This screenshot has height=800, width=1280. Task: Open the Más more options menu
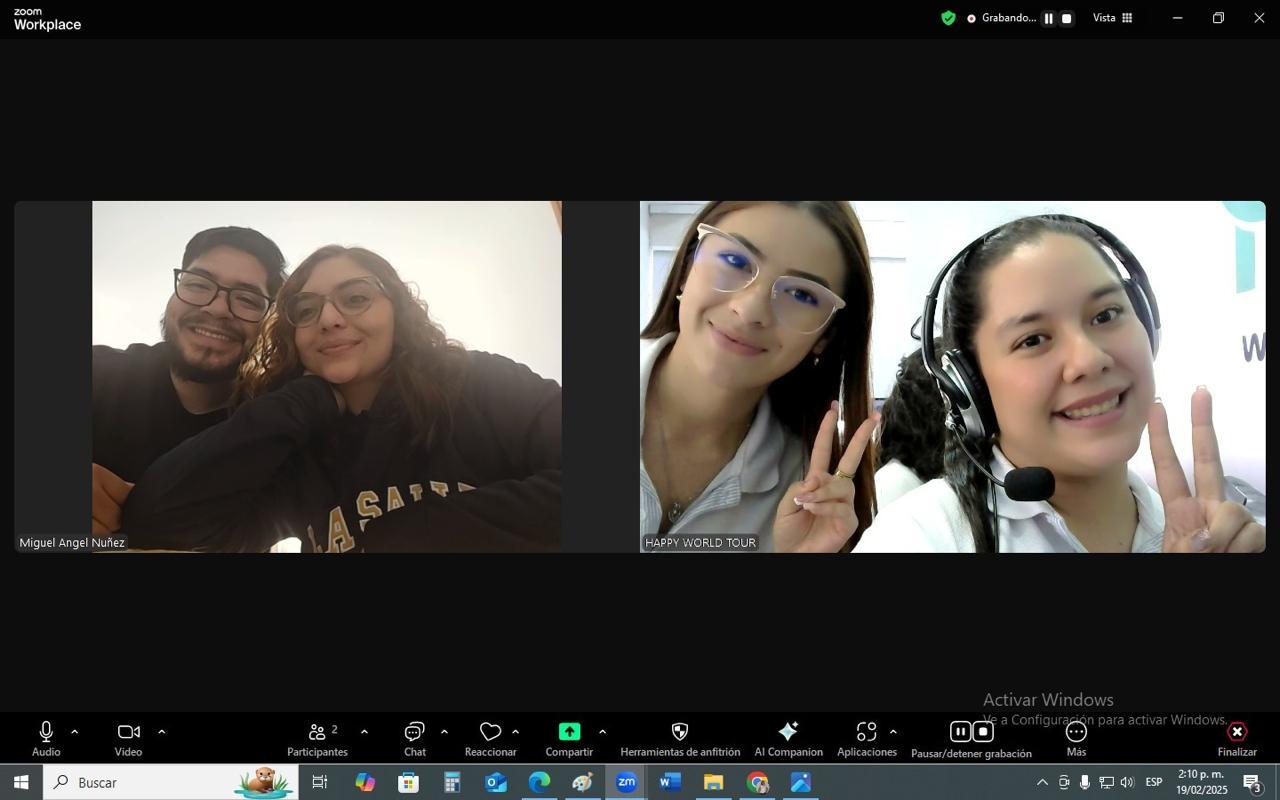[x=1076, y=739]
